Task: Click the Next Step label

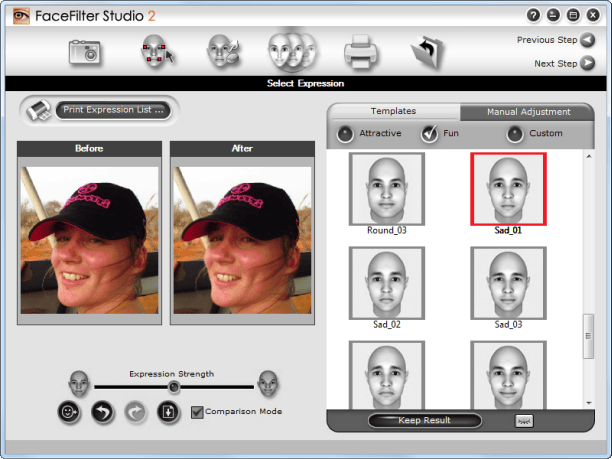Action: coord(555,63)
